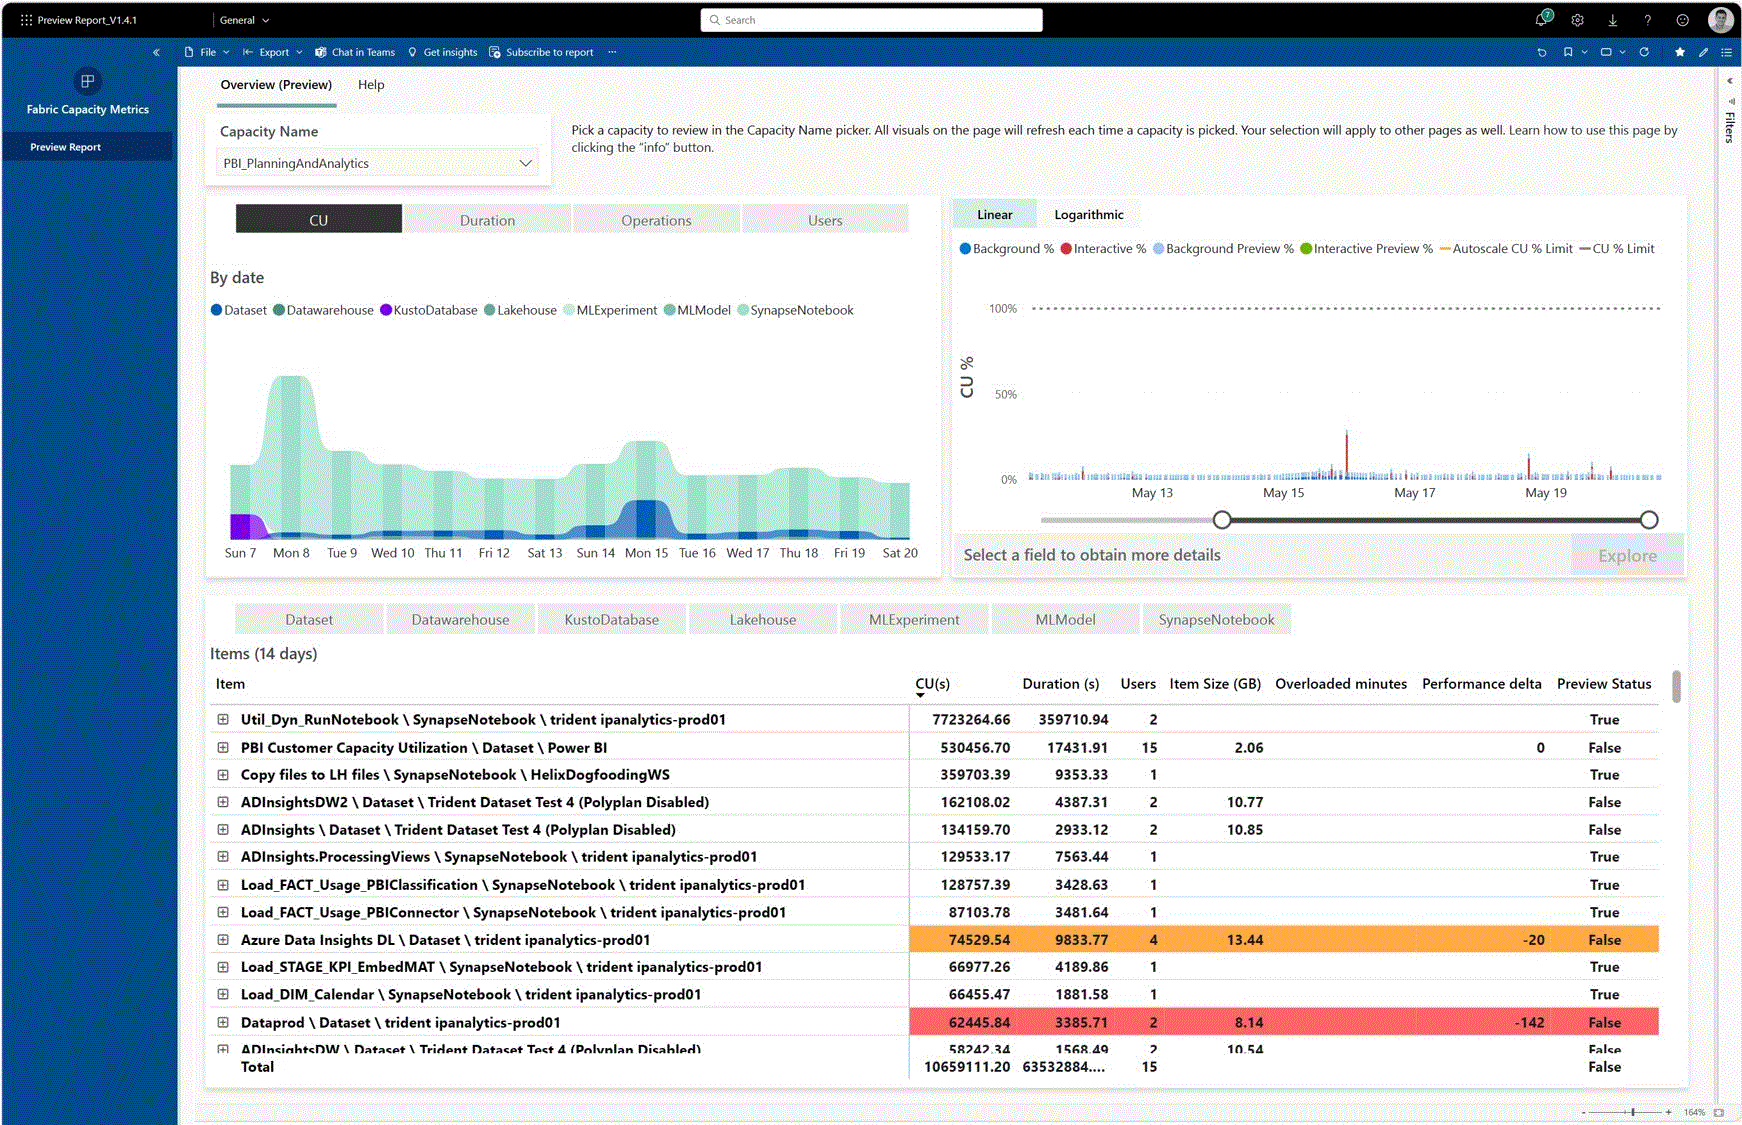Open the notifications bell
Viewport: 1742px width, 1125px height.
(x=1541, y=19)
